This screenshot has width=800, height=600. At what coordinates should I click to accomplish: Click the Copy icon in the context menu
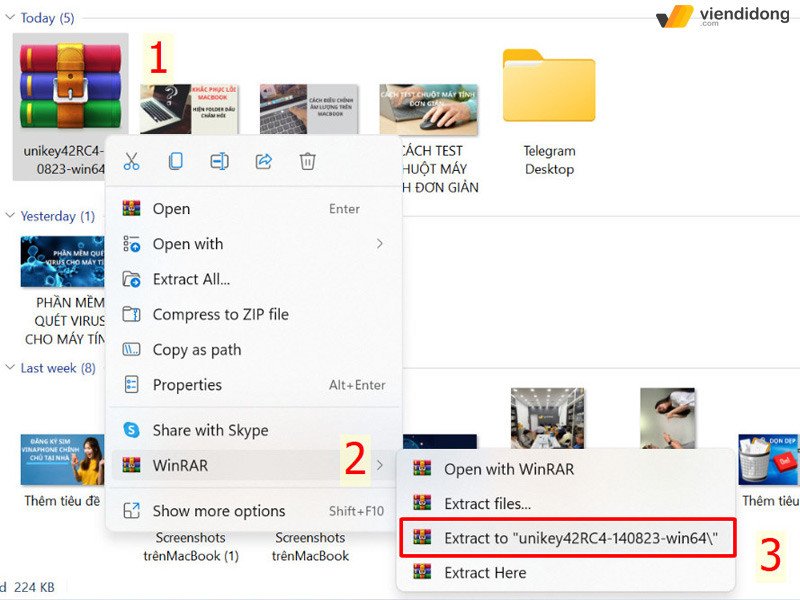175,161
